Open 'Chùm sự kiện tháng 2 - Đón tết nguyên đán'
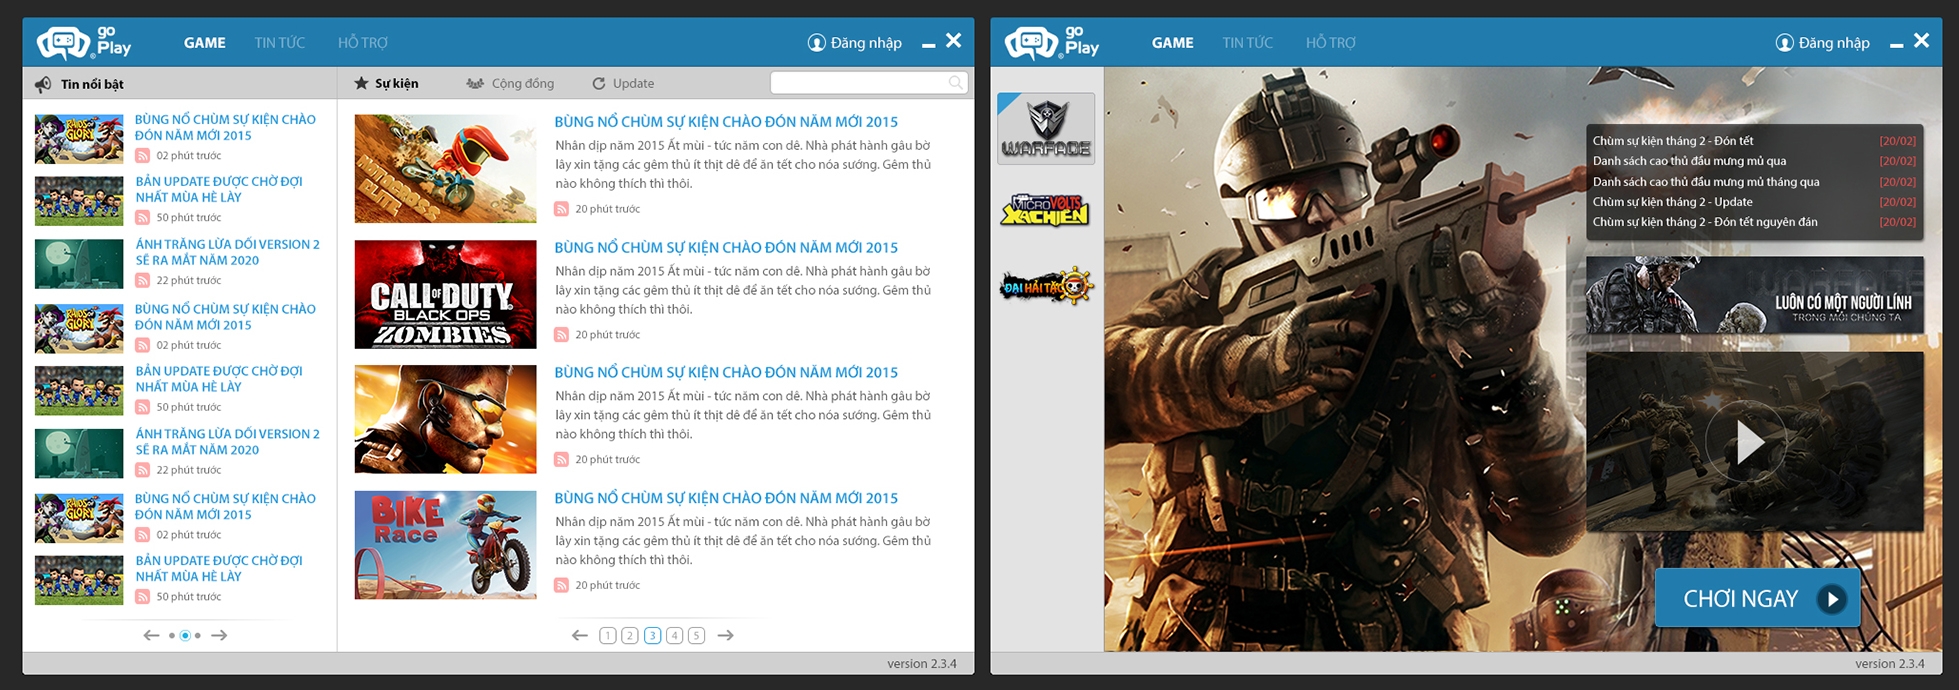The image size is (1959, 690). 1705,222
